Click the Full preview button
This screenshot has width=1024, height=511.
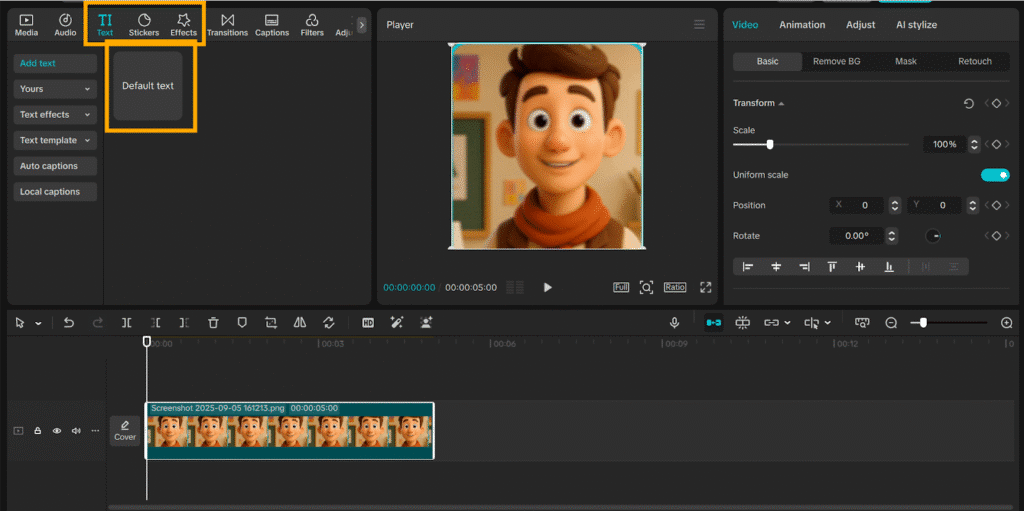point(620,287)
